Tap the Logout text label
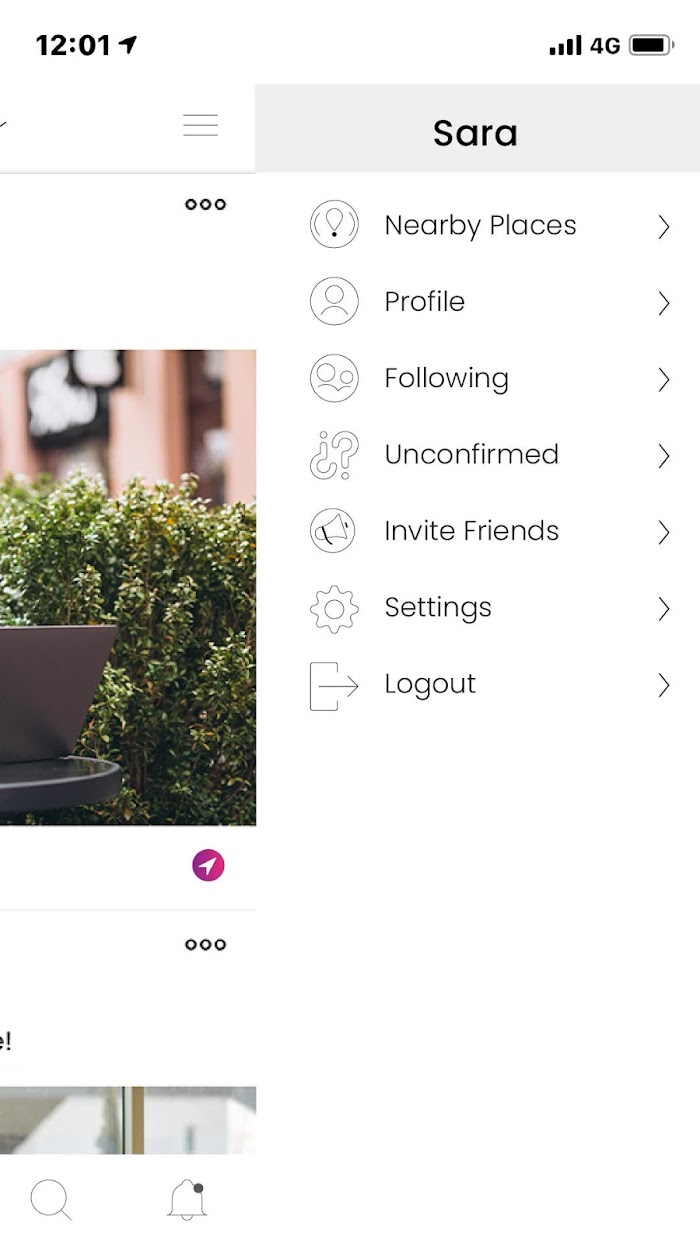 pyautogui.click(x=430, y=685)
